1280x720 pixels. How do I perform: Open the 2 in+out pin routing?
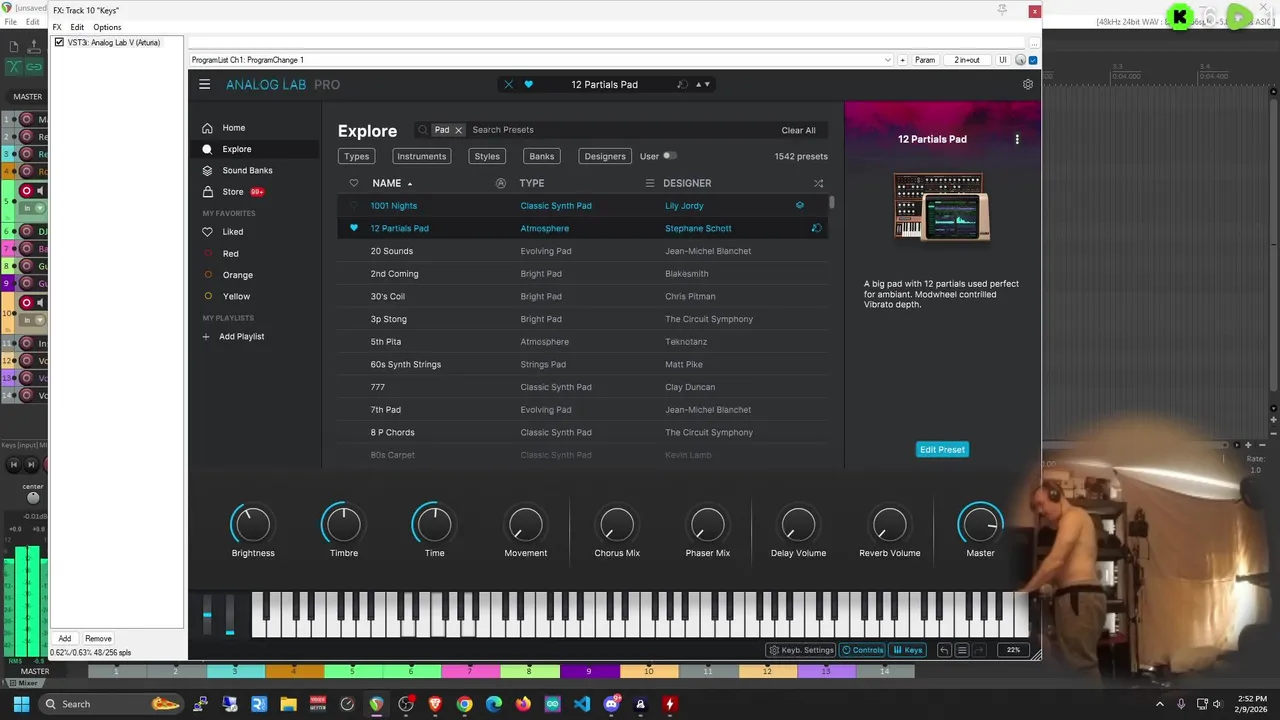click(966, 60)
